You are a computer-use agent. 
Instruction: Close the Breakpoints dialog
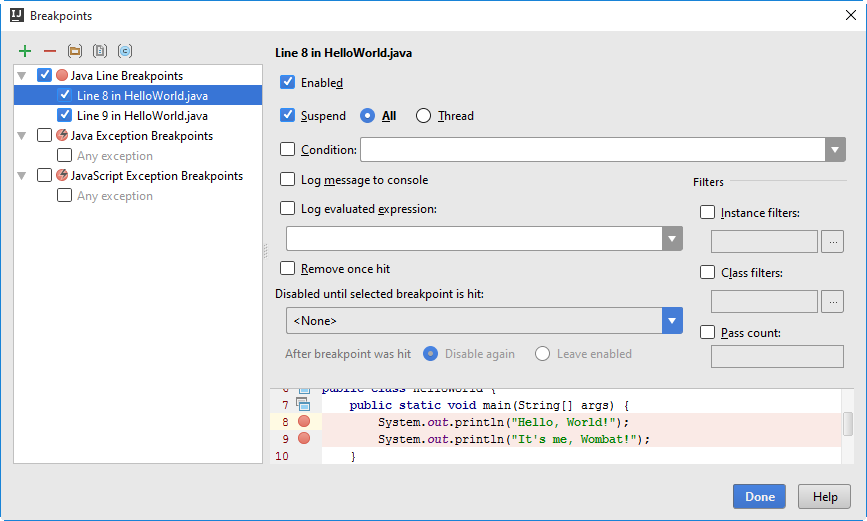click(851, 15)
